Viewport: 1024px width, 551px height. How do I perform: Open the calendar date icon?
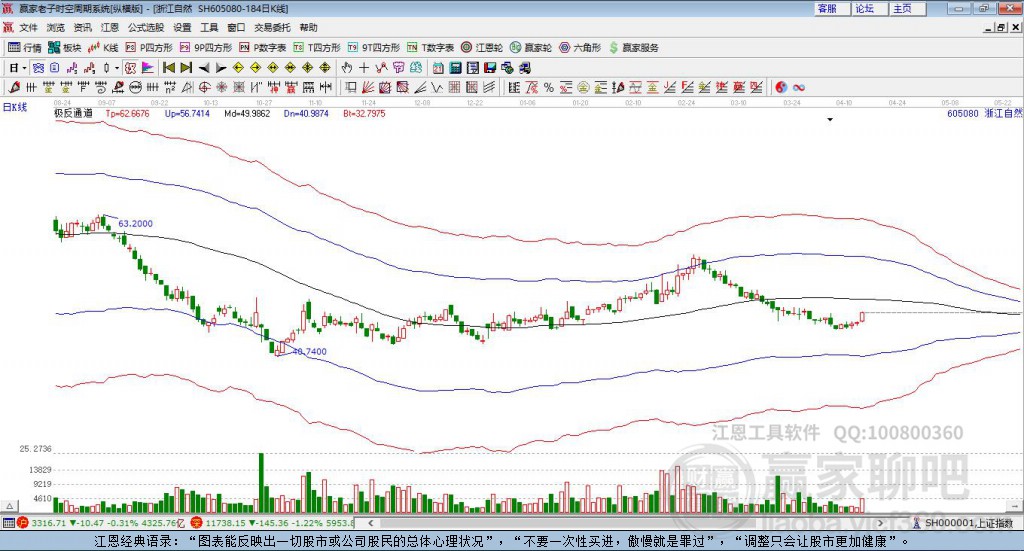(438, 68)
